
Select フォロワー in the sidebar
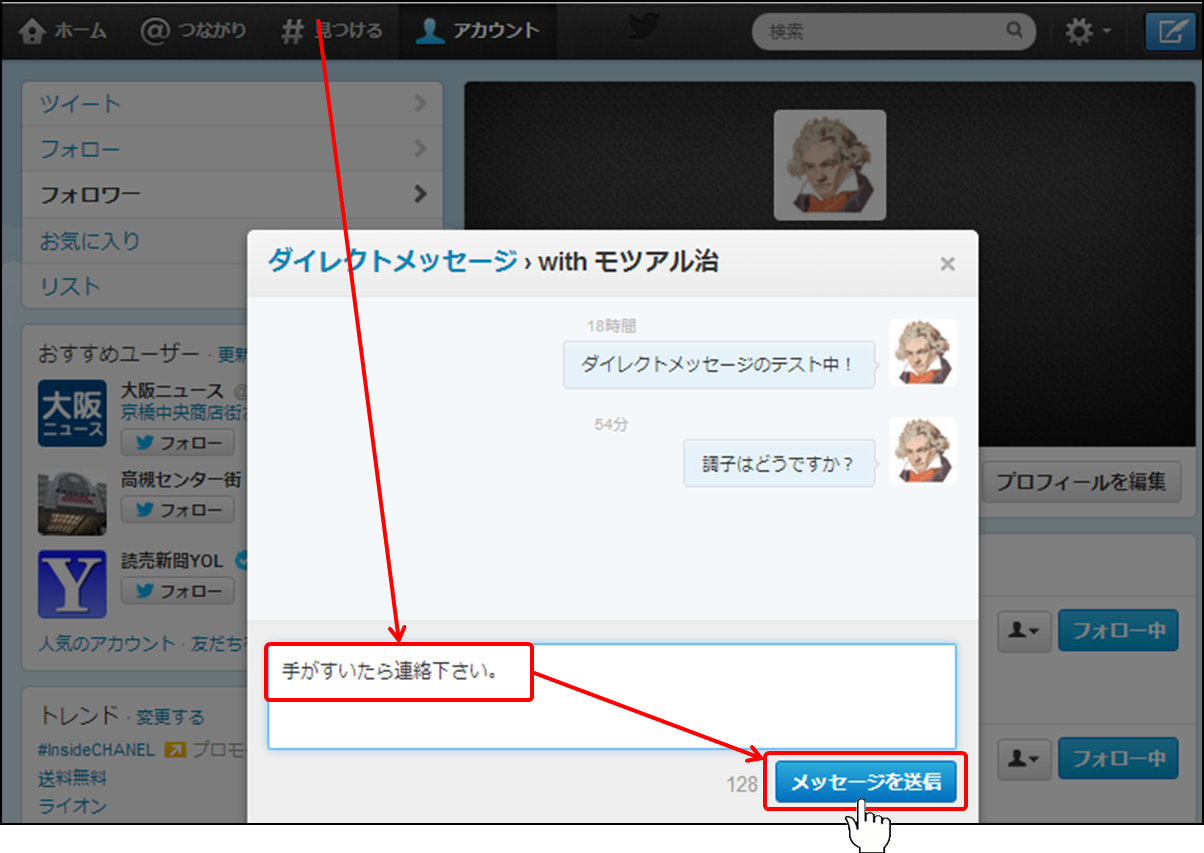click(232, 195)
